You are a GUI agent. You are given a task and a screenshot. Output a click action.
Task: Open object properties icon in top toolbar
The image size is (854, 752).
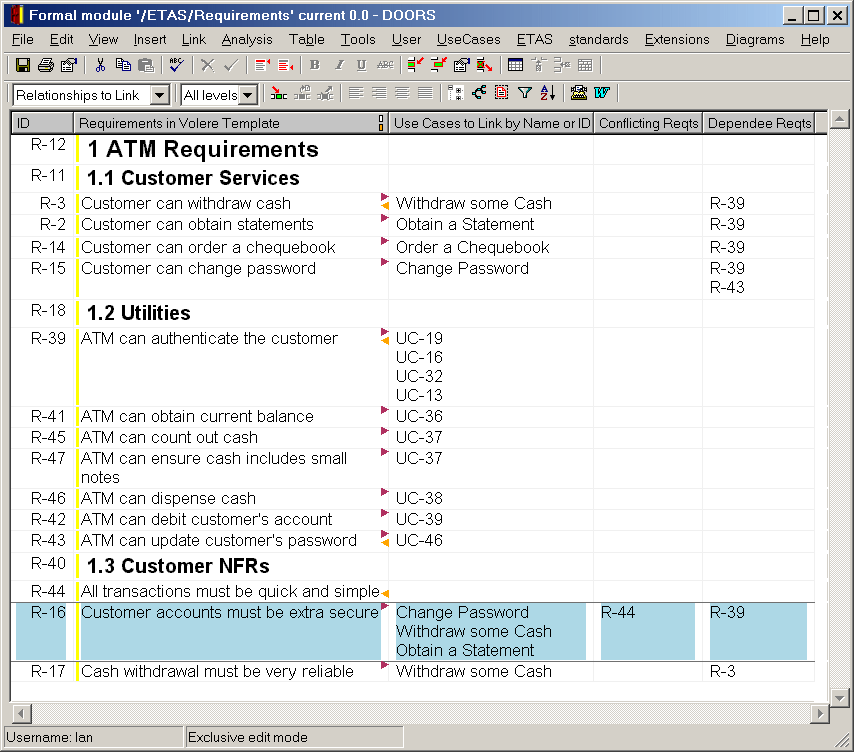point(461,65)
